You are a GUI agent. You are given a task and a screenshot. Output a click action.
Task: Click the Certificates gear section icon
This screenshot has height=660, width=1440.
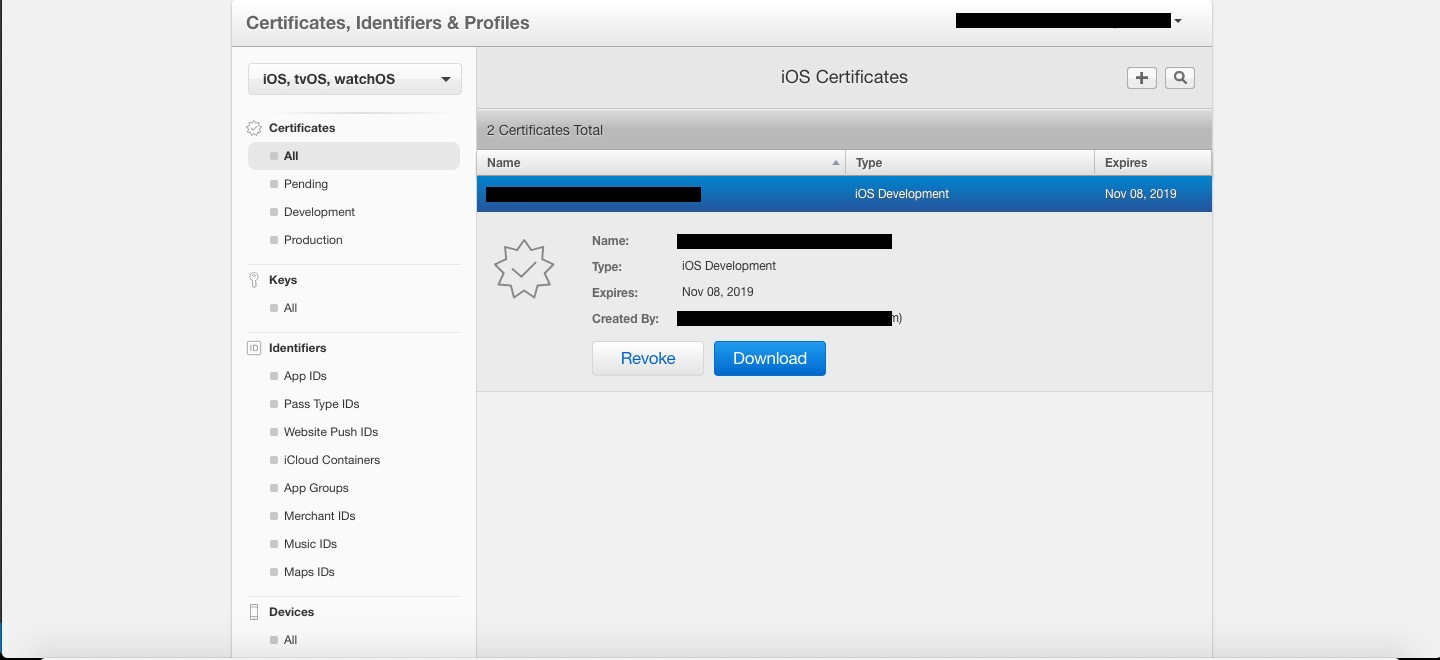click(254, 128)
